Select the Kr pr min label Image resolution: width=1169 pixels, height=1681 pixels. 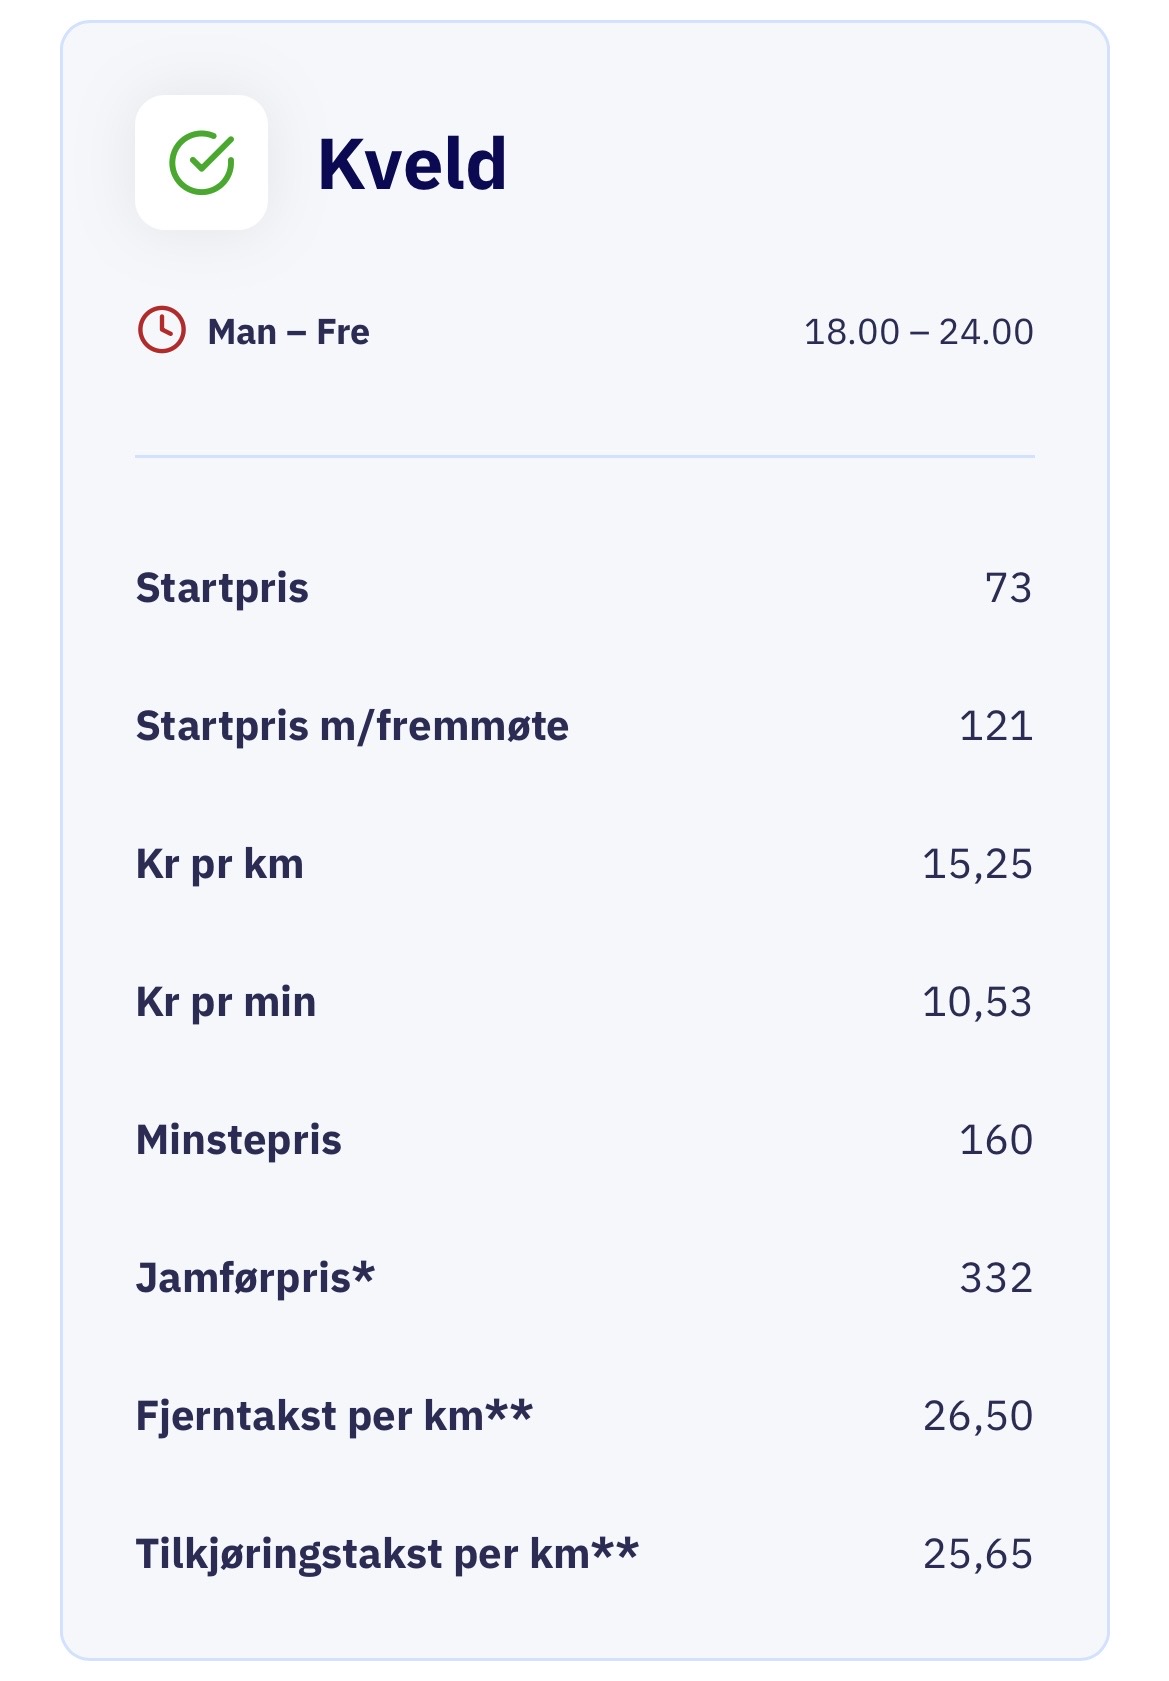tap(226, 1002)
